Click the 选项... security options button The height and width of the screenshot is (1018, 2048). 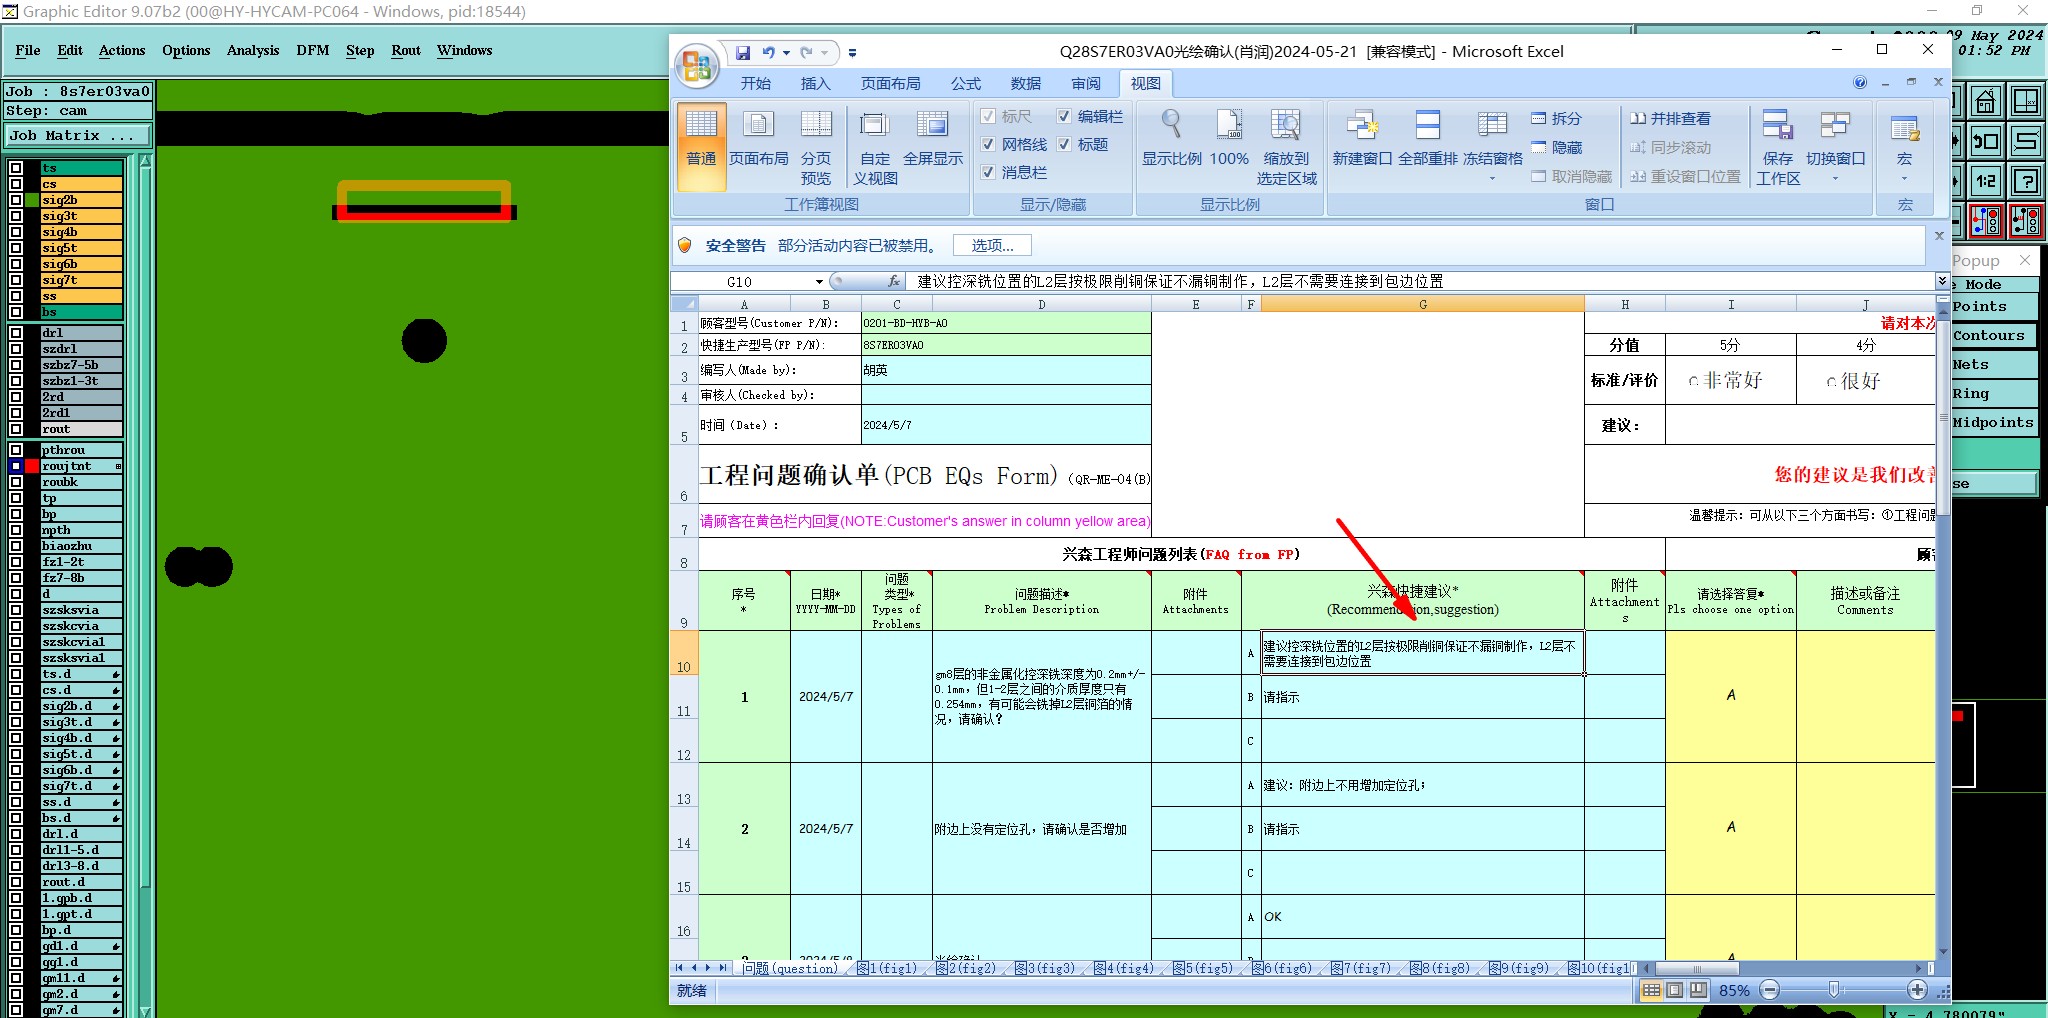coord(992,245)
